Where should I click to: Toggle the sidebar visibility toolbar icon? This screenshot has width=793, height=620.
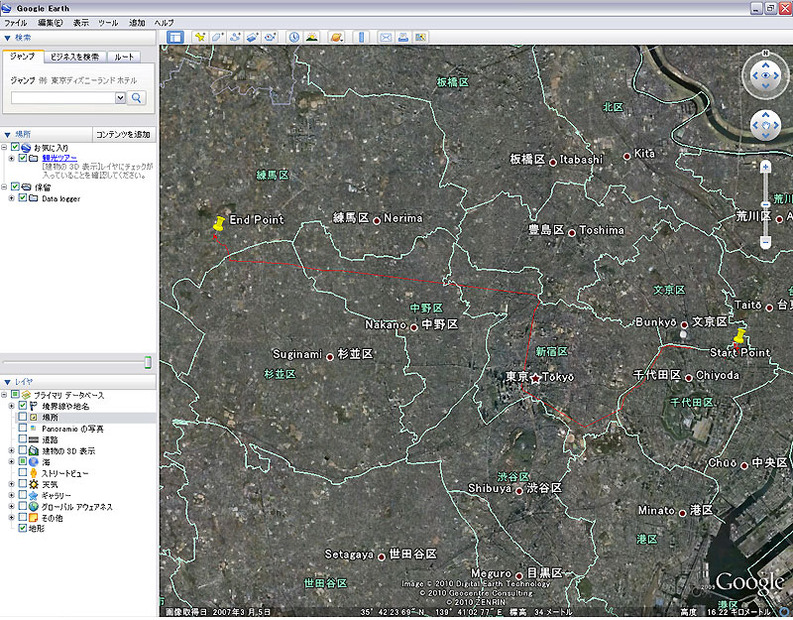coord(175,37)
